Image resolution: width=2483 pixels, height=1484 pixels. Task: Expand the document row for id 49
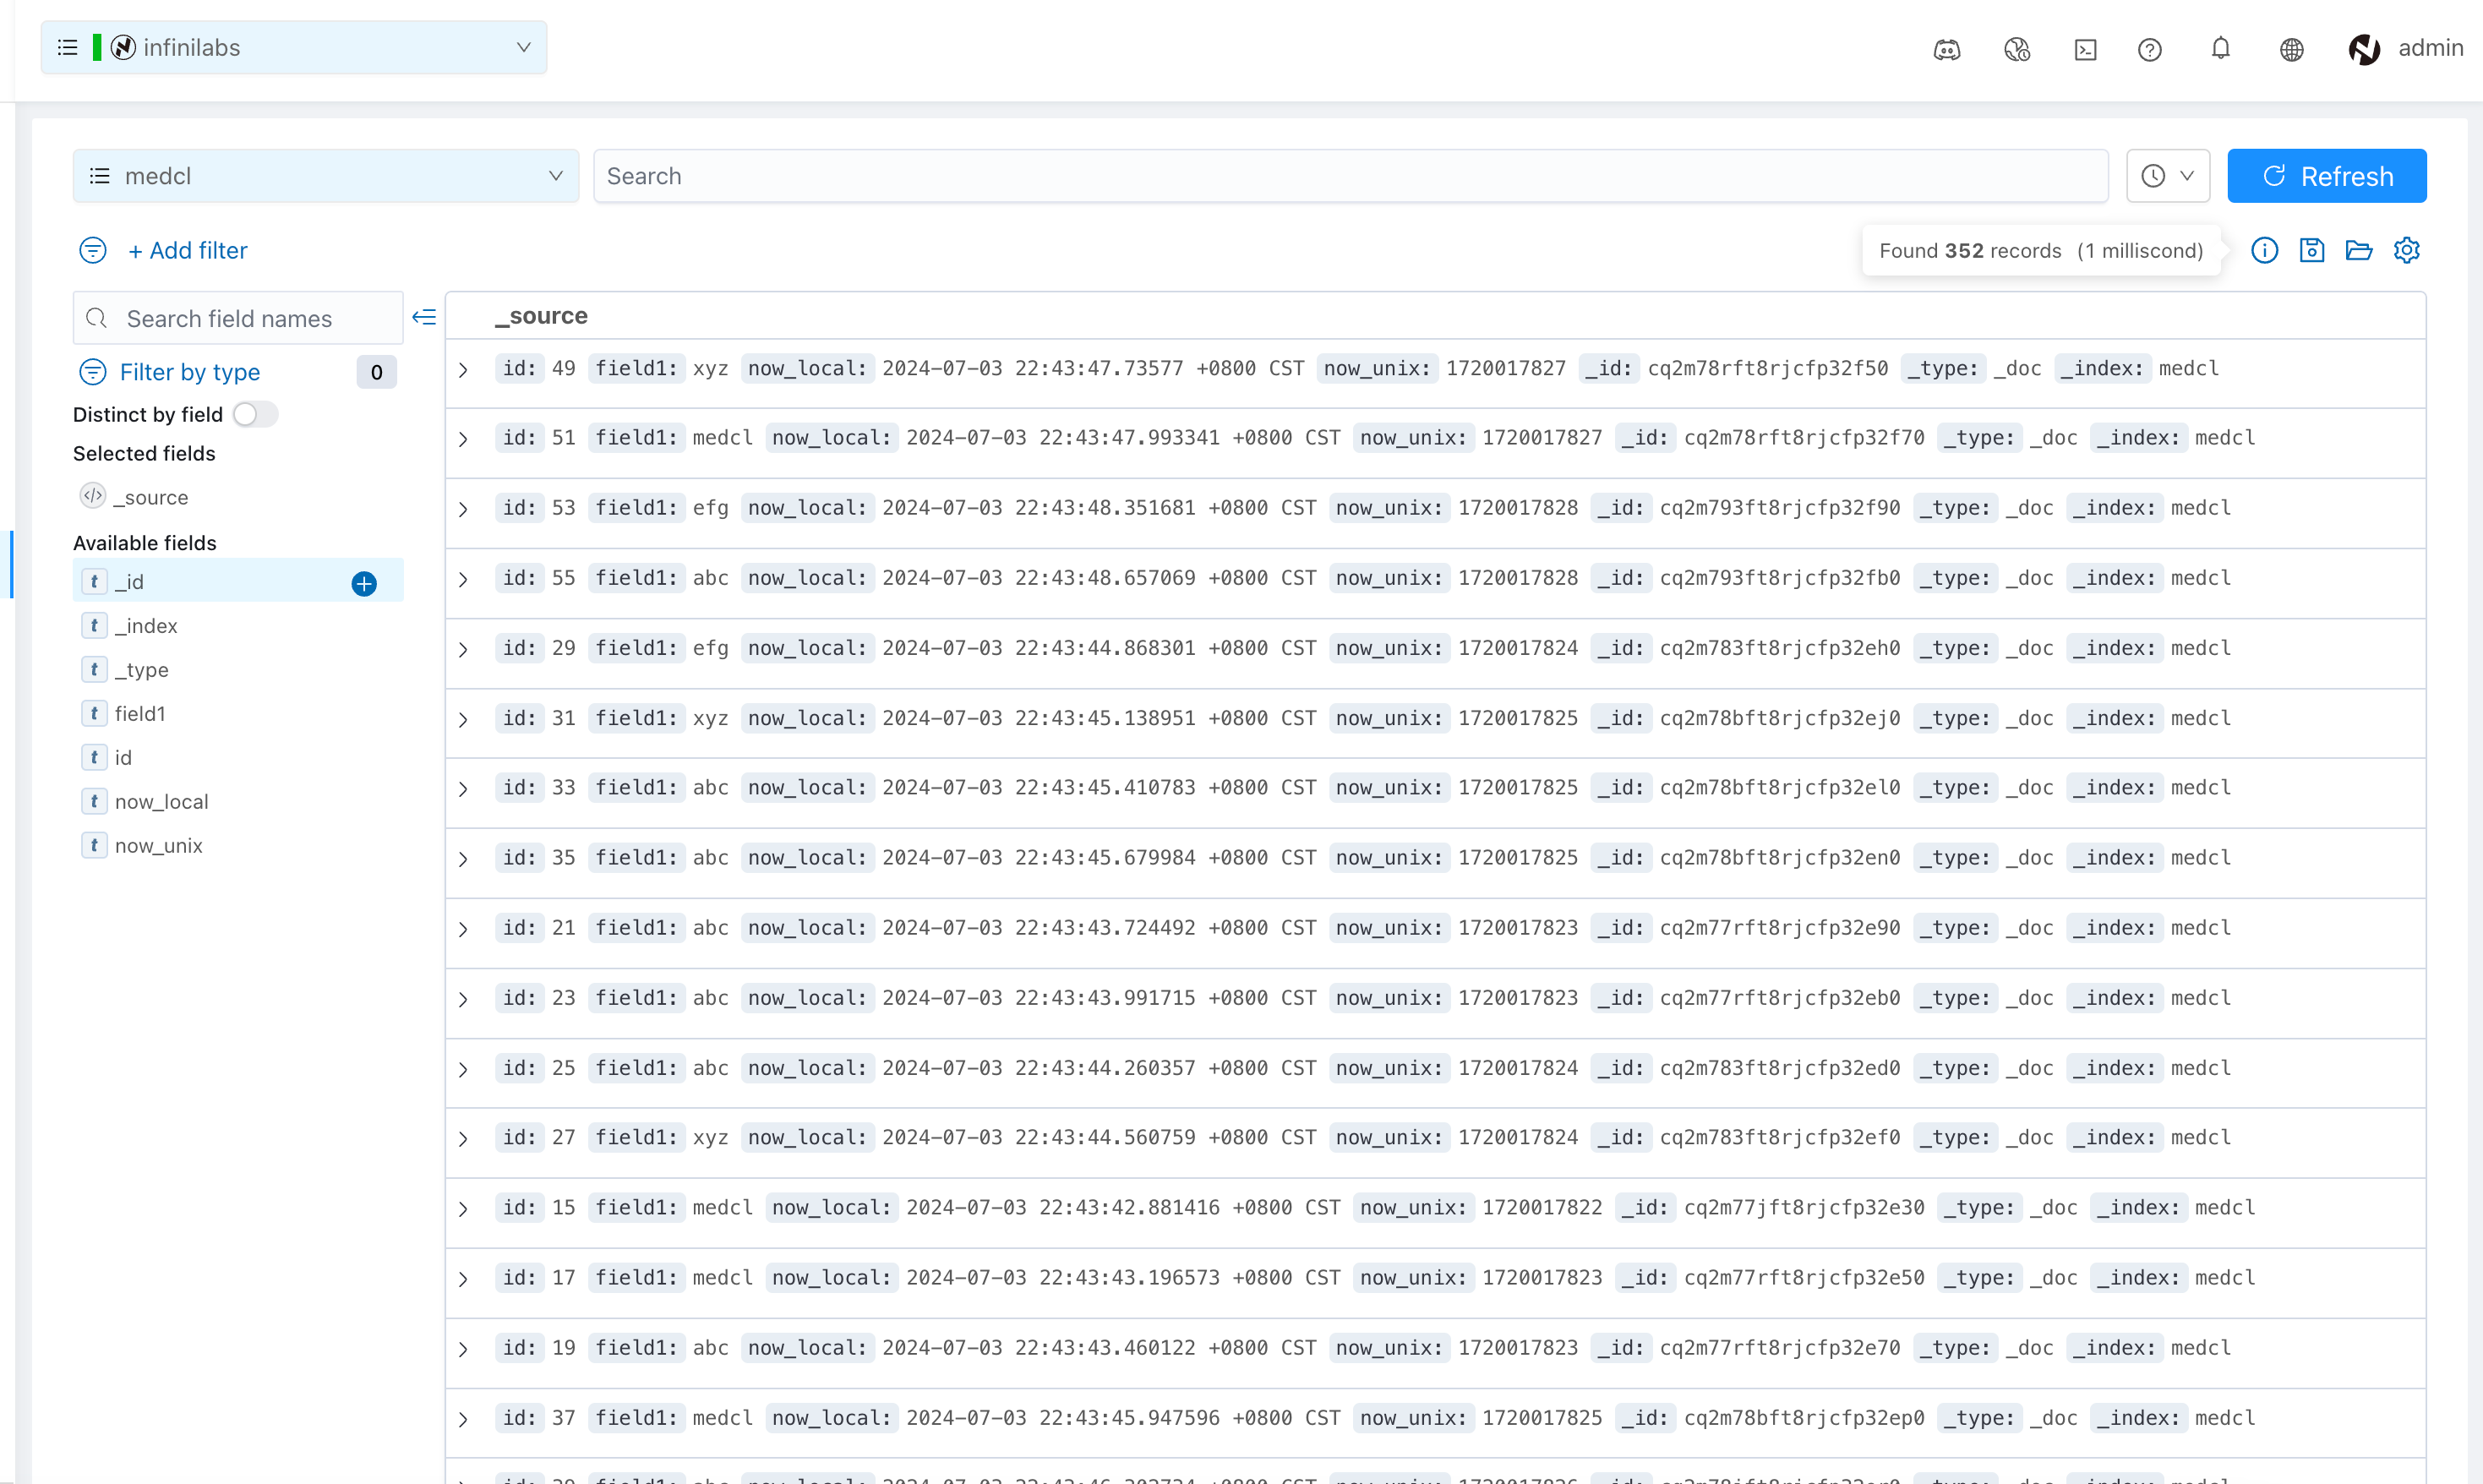(x=462, y=369)
